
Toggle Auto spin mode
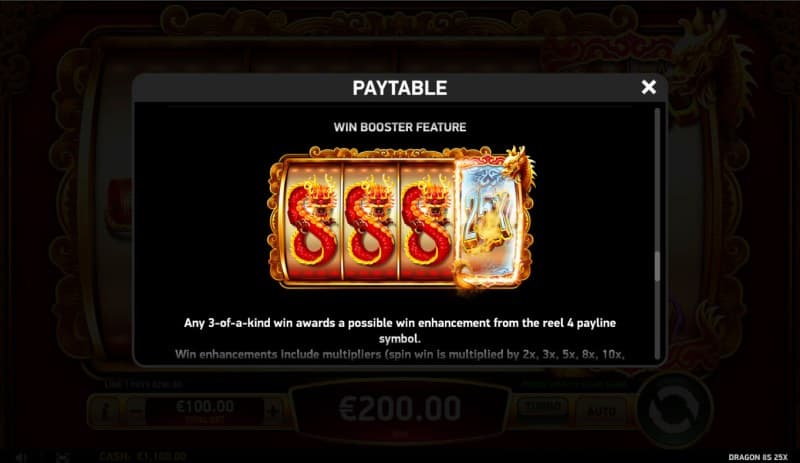click(601, 411)
